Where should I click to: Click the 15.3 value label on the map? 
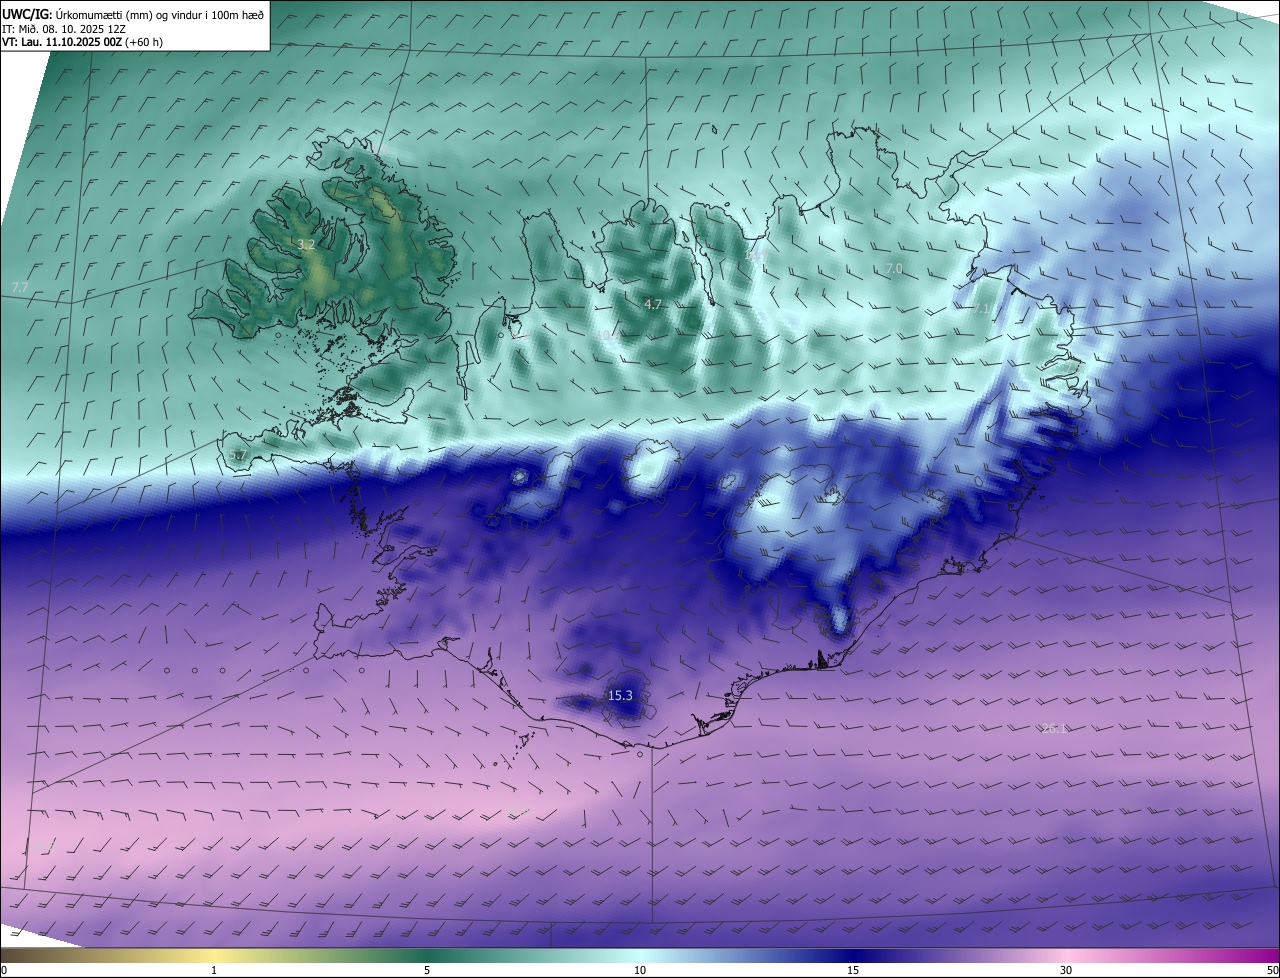620,695
